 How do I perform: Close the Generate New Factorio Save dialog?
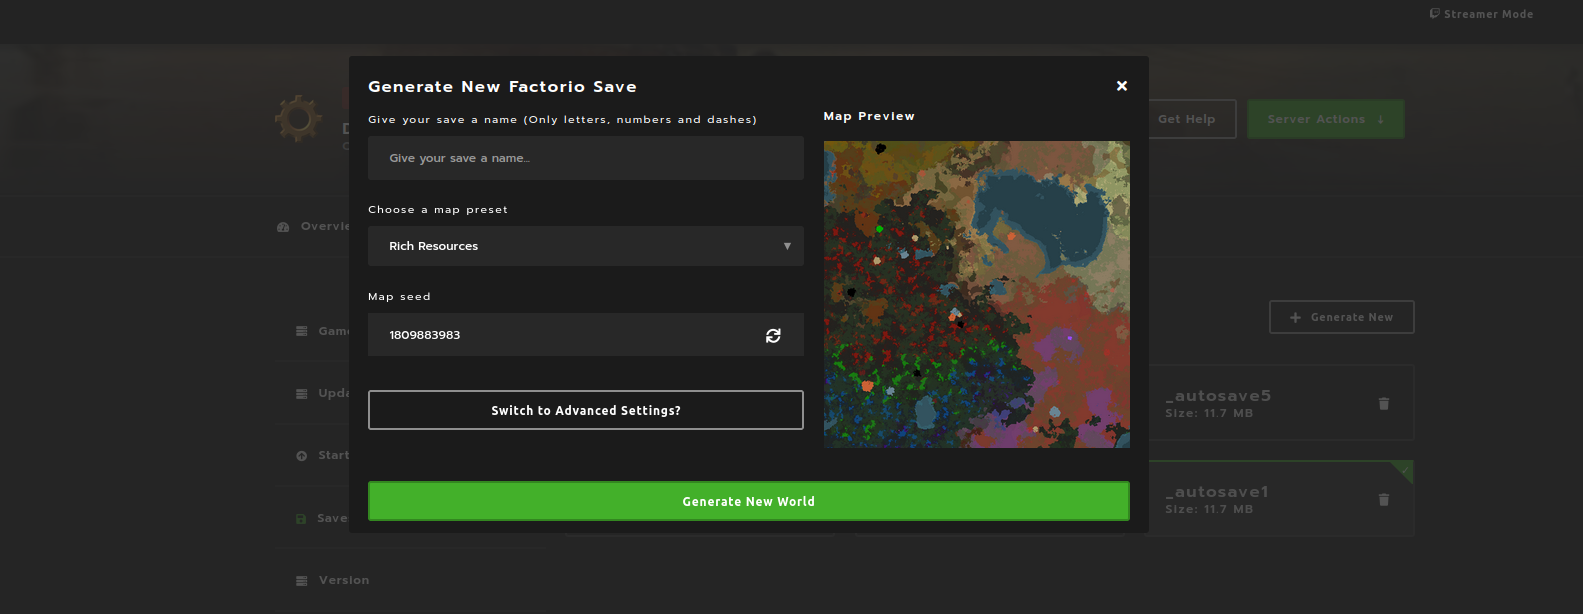pyautogui.click(x=1122, y=86)
